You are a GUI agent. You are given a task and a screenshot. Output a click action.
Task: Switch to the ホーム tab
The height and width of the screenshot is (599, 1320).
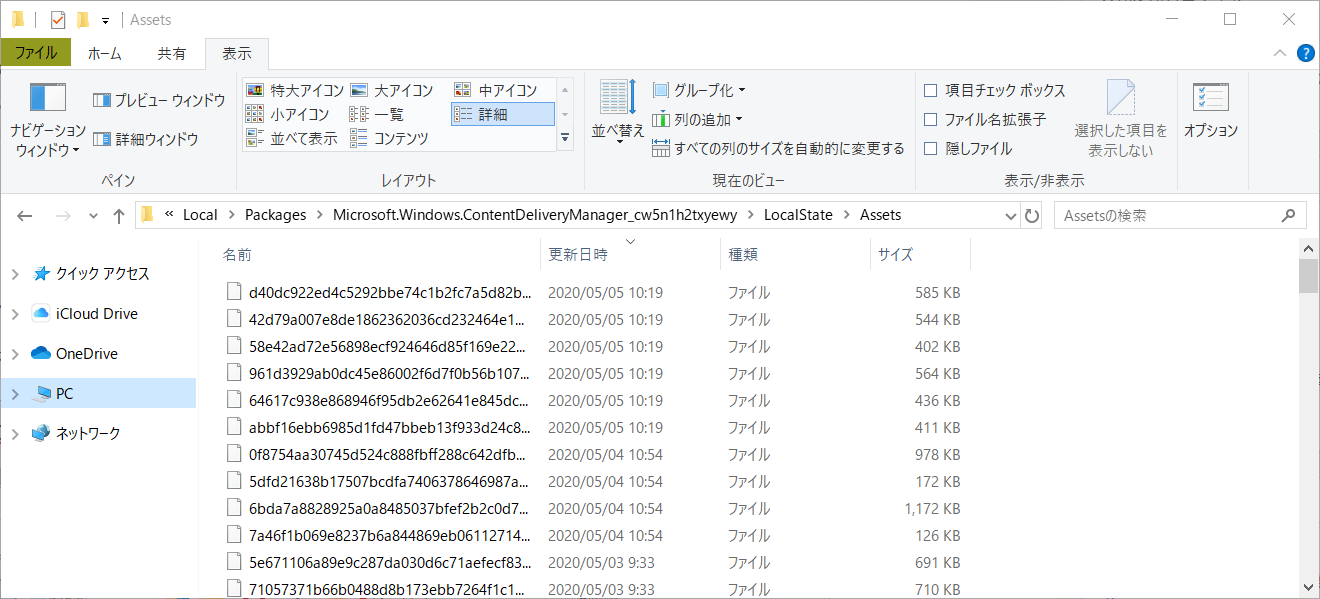coord(105,53)
